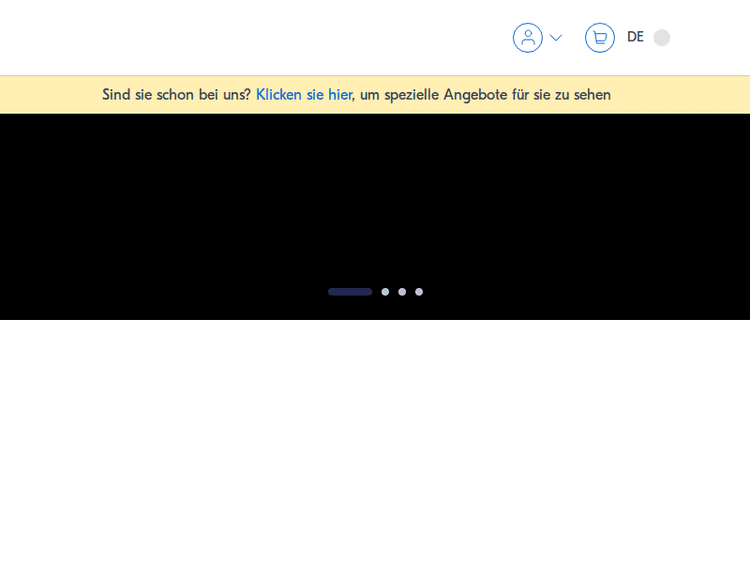Open the DE language selector
The image size is (750, 563).
(635, 37)
